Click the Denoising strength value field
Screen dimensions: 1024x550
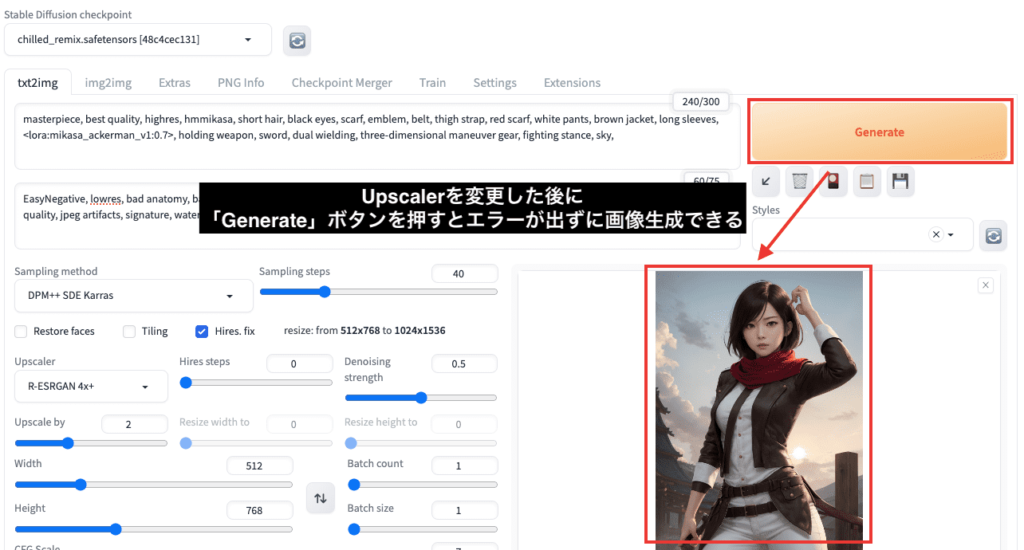(464, 364)
